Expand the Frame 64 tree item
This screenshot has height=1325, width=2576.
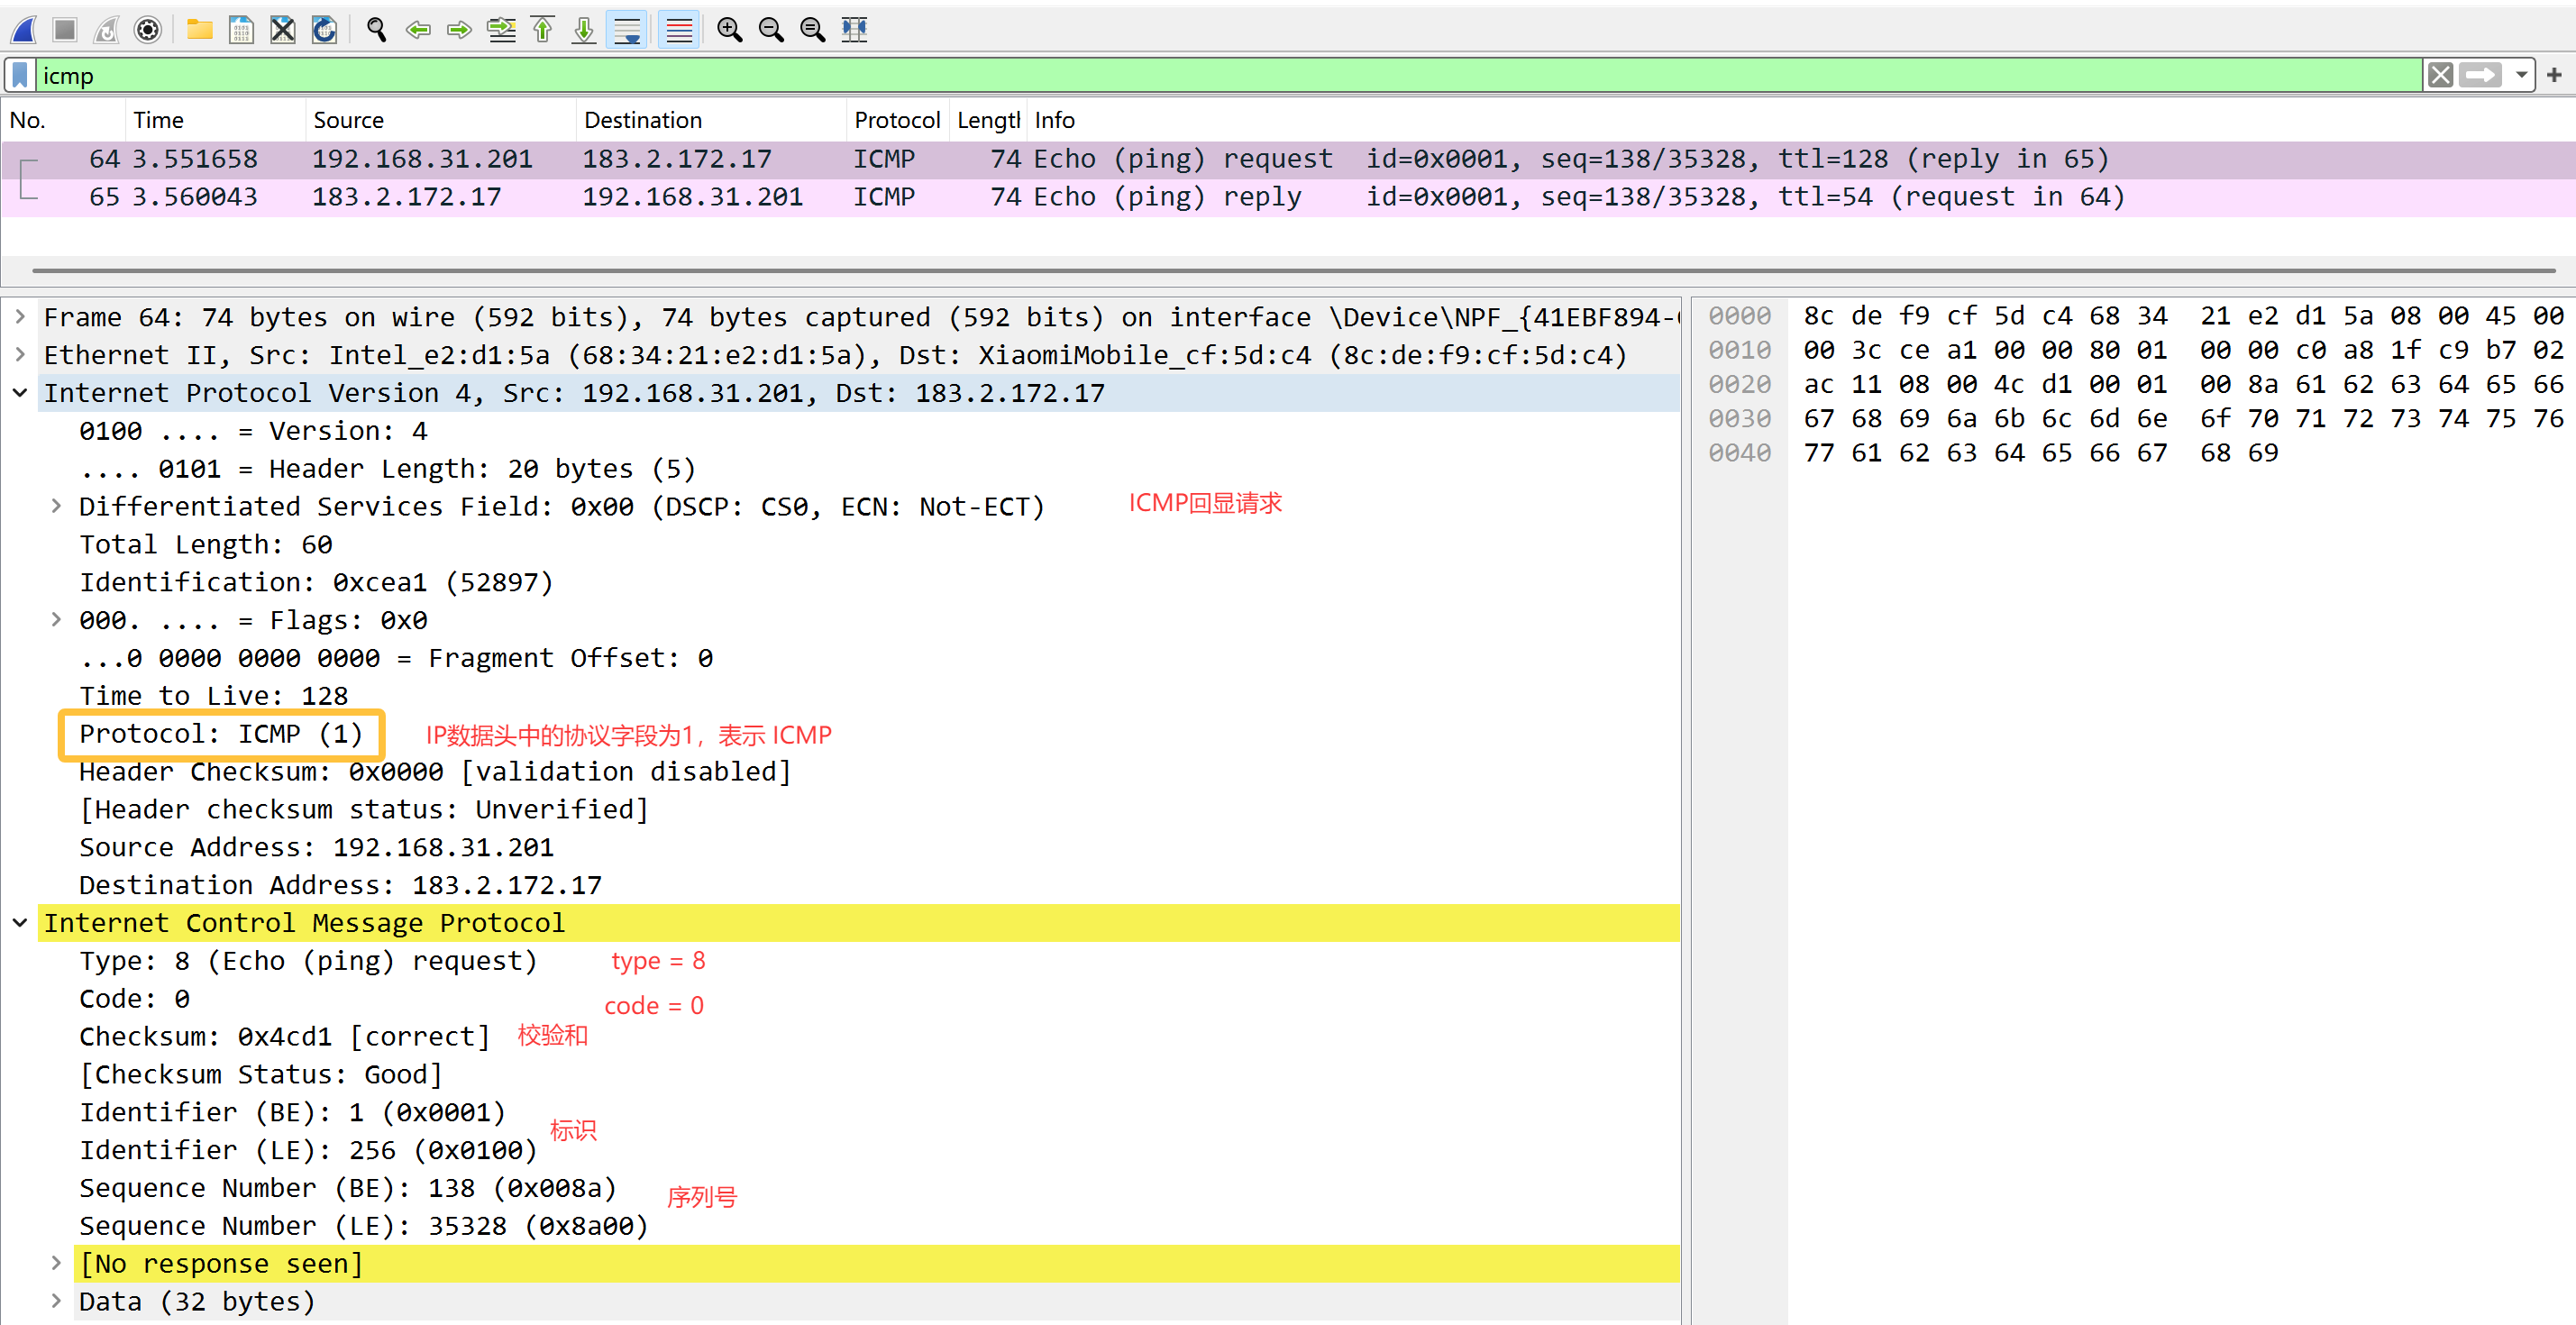(x=20, y=317)
